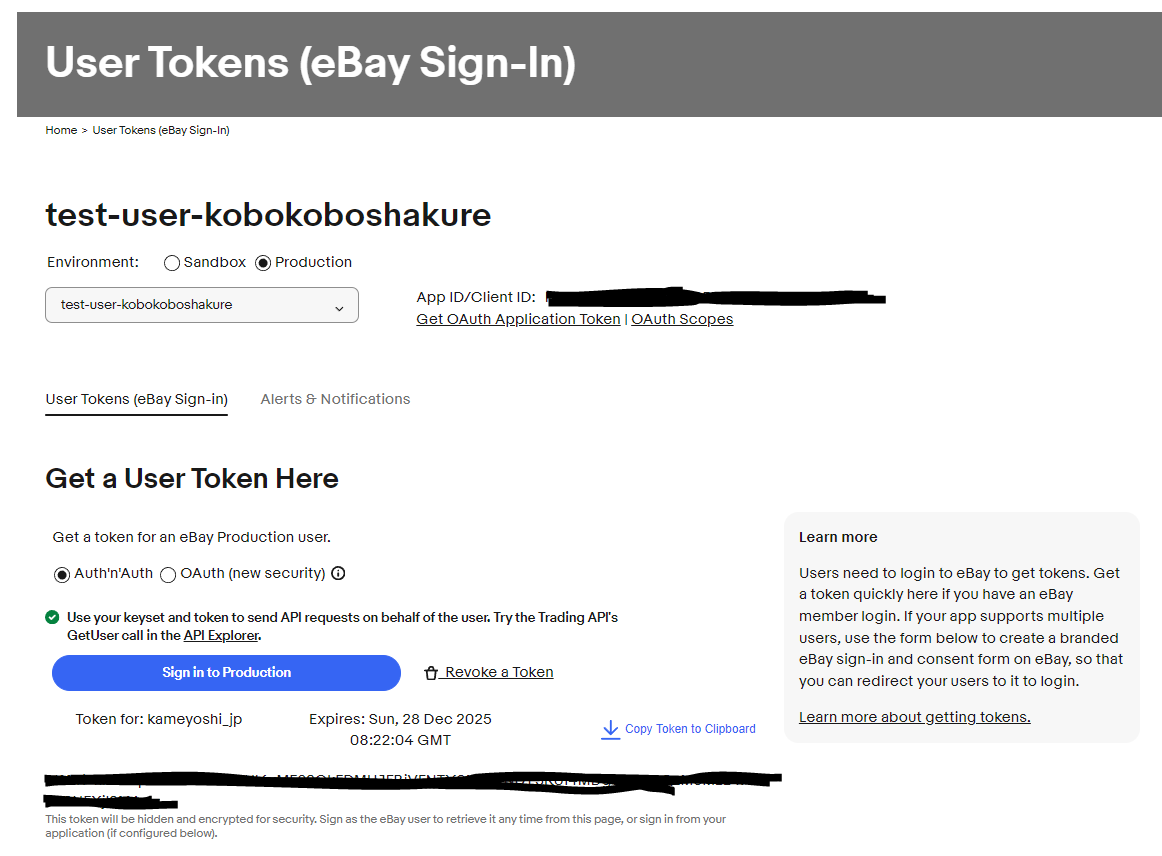1162x856 pixels.
Task: Click the chevron arrow on keyset selector
Action: pyautogui.click(x=338, y=307)
